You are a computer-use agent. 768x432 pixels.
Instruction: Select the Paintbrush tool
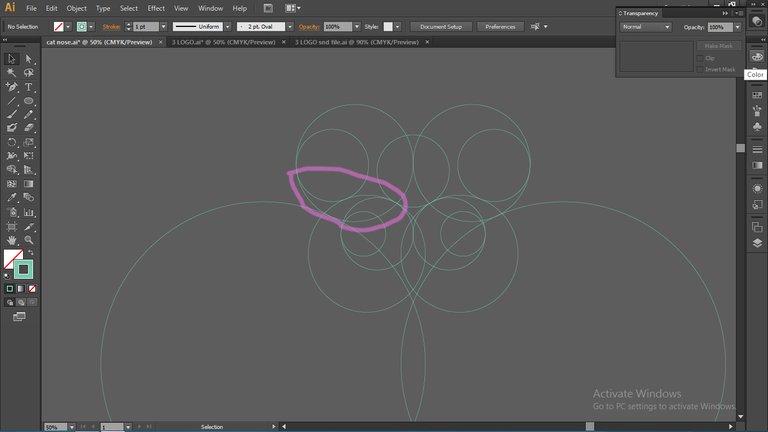click(11, 114)
